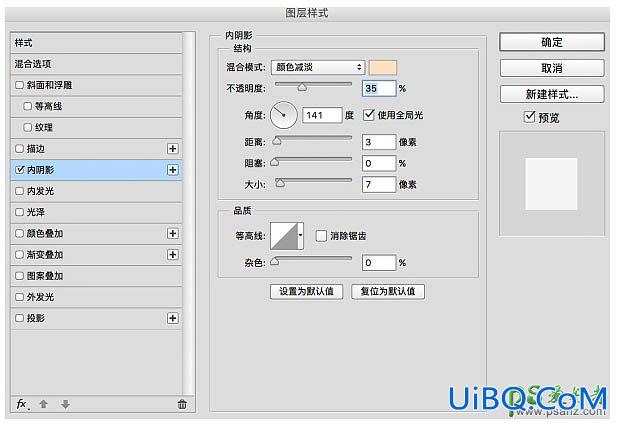Viewport: 618px width, 423px height.
Task: Add another 内阴影 effect plus icon
Action: (172, 170)
